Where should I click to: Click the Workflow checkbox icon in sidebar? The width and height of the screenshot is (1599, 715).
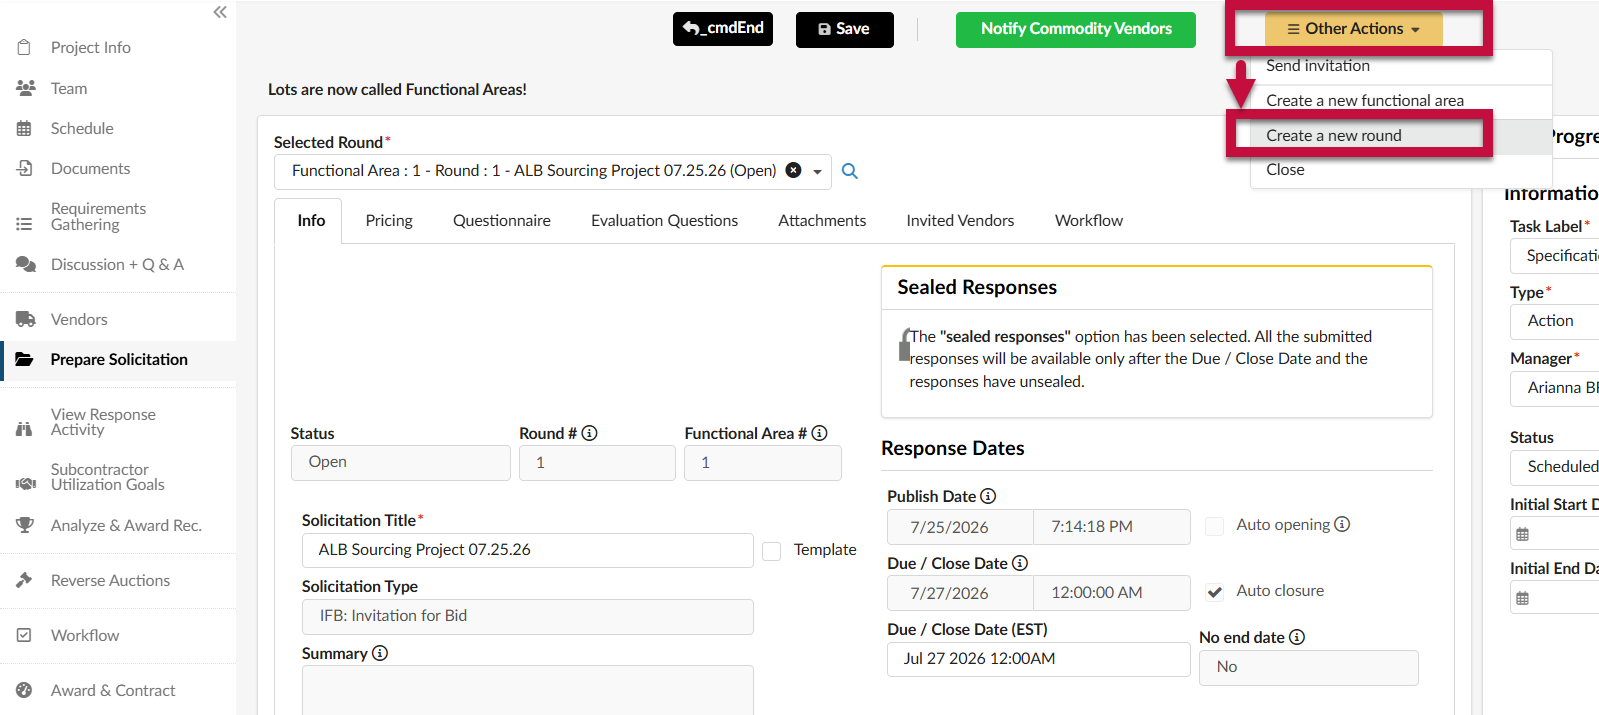pos(24,635)
